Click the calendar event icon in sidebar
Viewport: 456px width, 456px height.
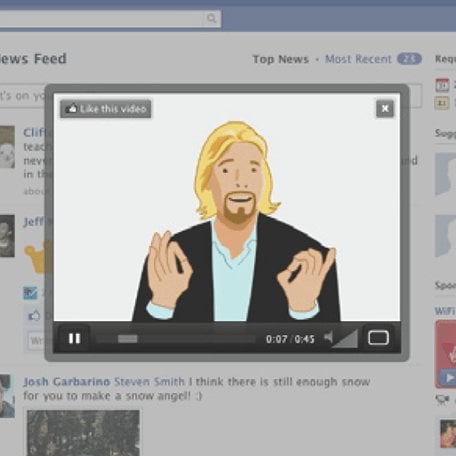coord(442,85)
